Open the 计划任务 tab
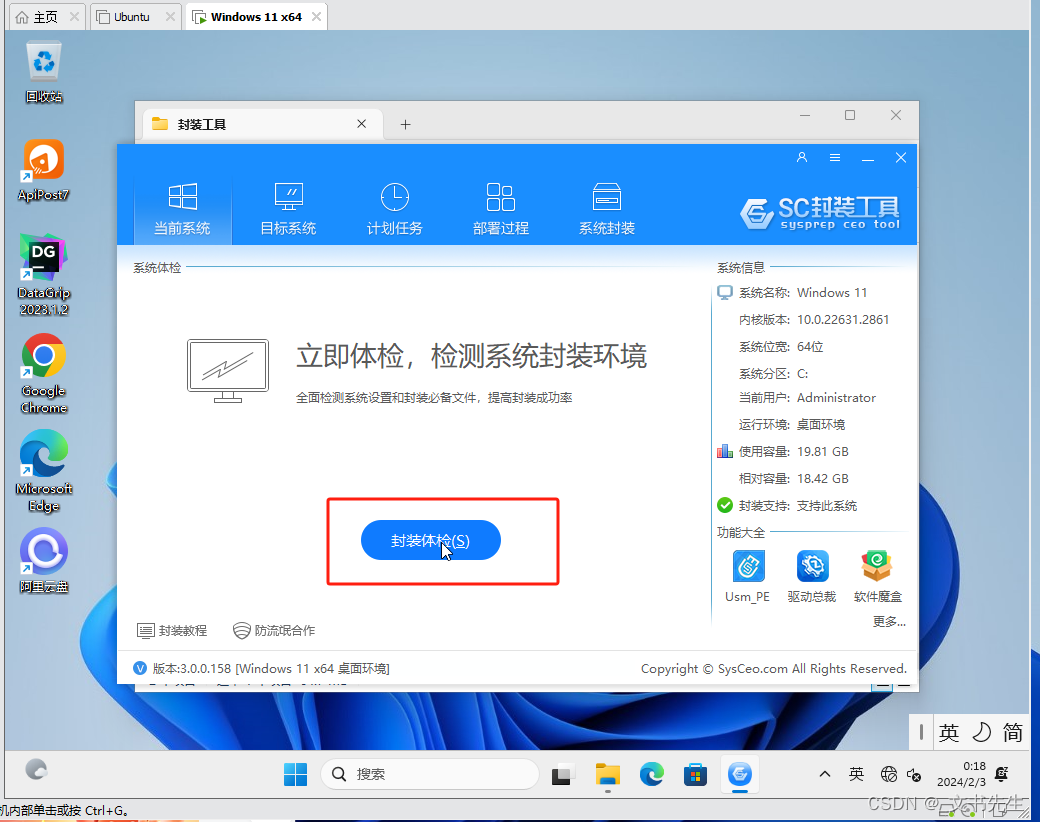 click(395, 209)
